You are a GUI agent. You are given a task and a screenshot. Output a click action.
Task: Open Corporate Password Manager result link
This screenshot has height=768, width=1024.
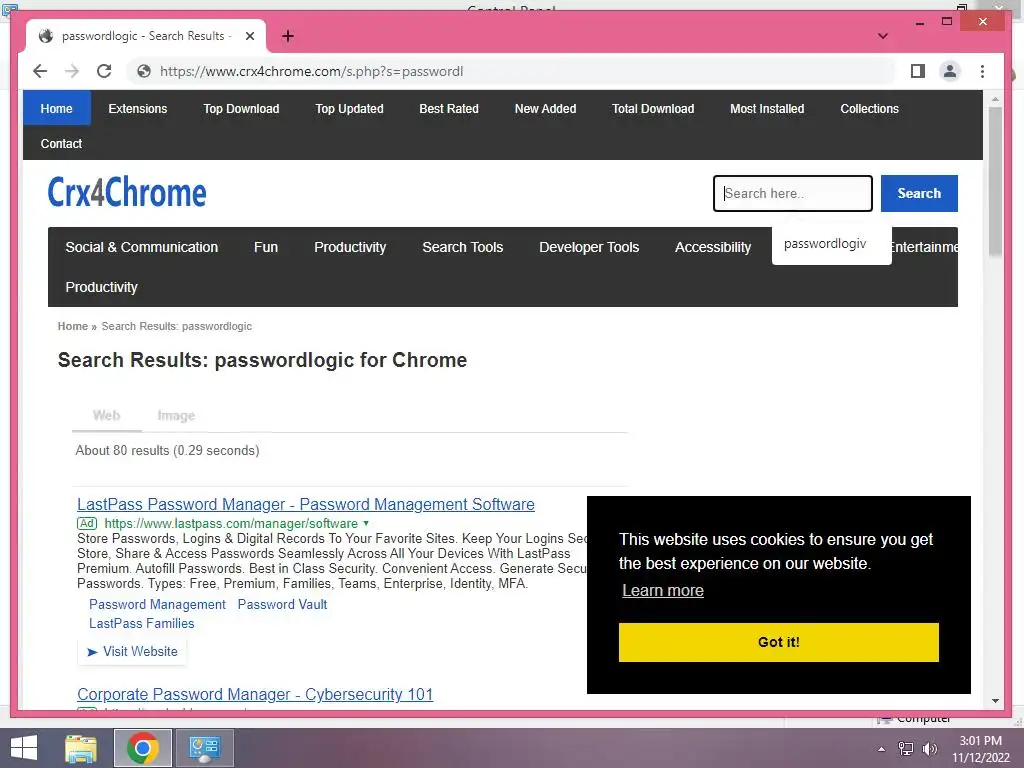tap(255, 694)
